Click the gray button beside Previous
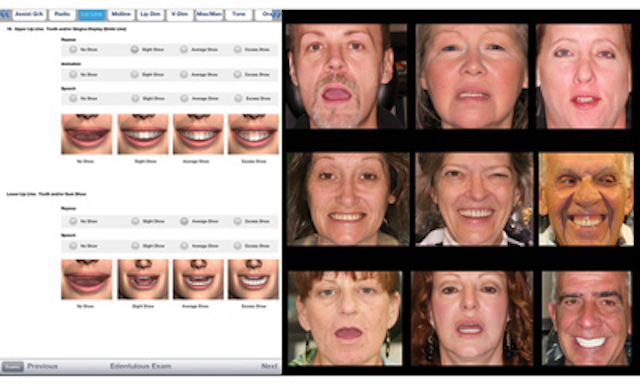This screenshot has height=384, width=640. [12, 366]
